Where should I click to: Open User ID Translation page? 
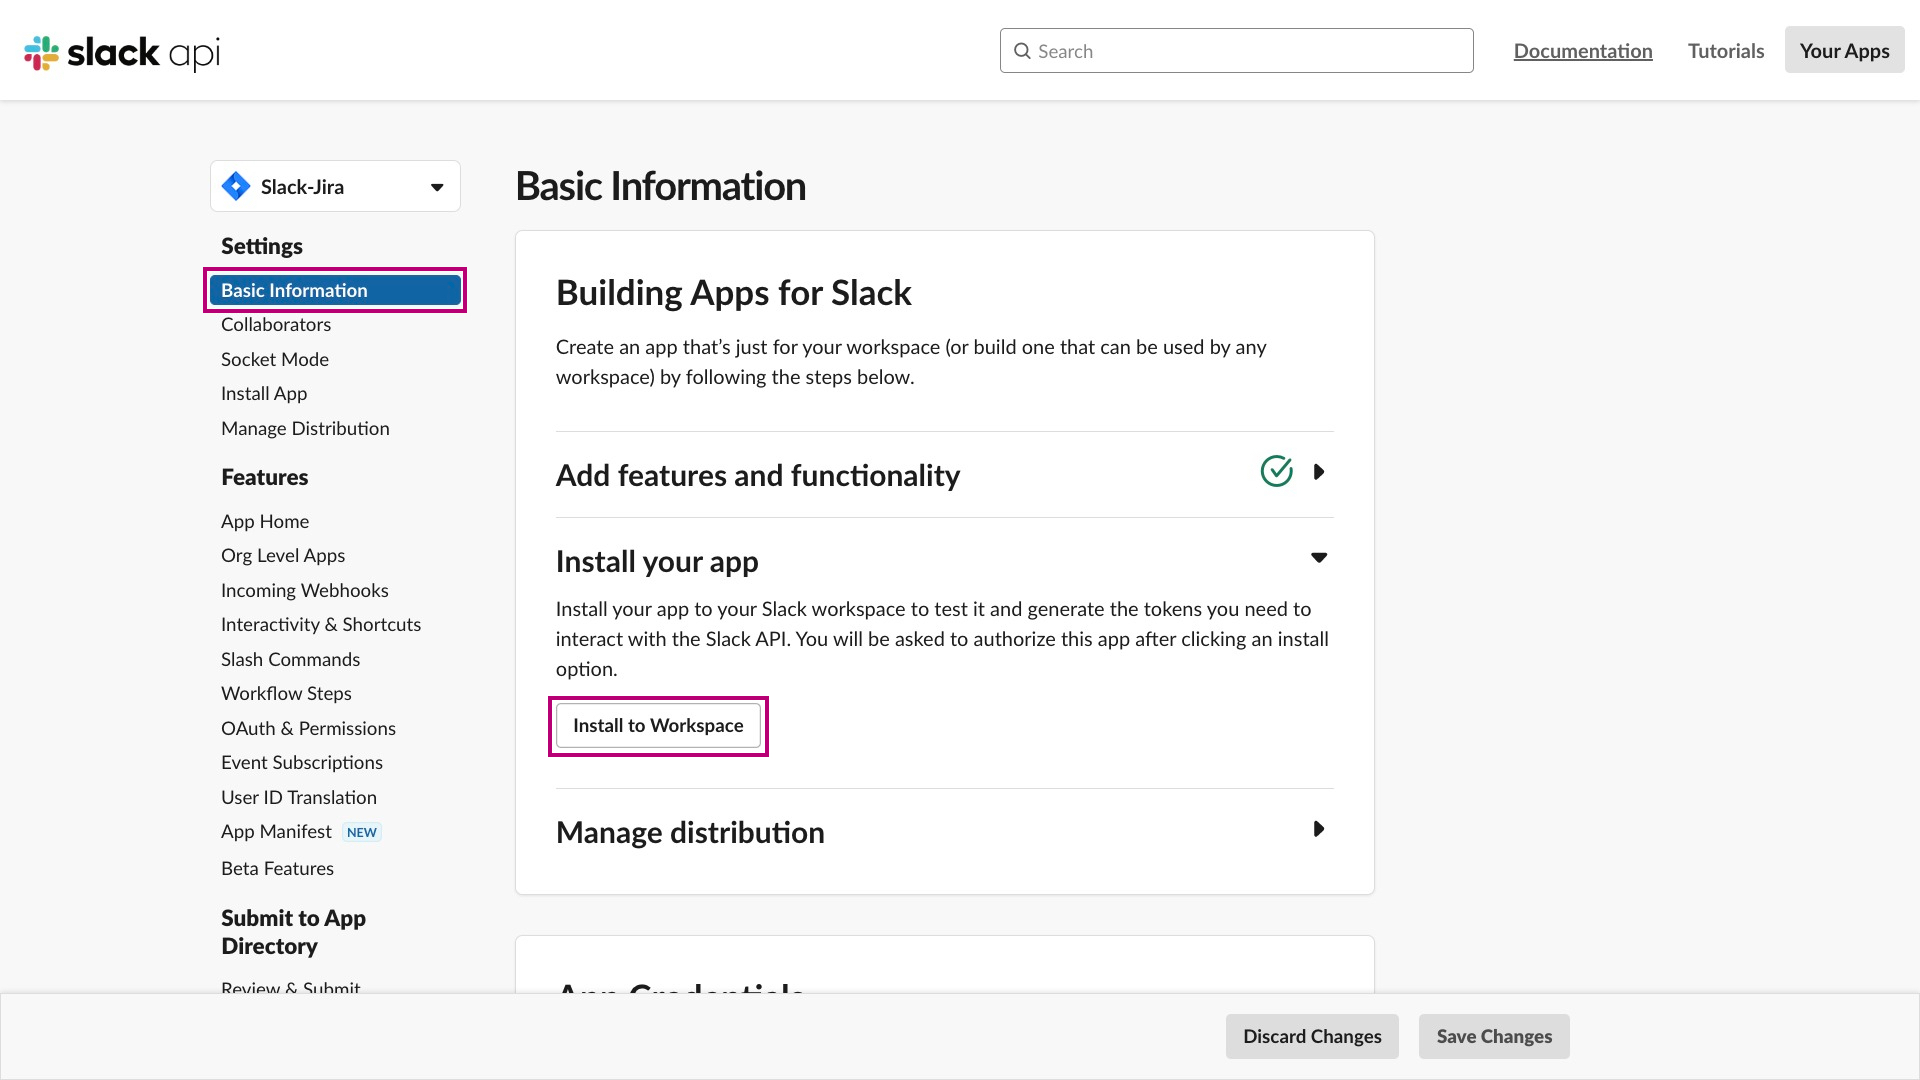click(299, 798)
